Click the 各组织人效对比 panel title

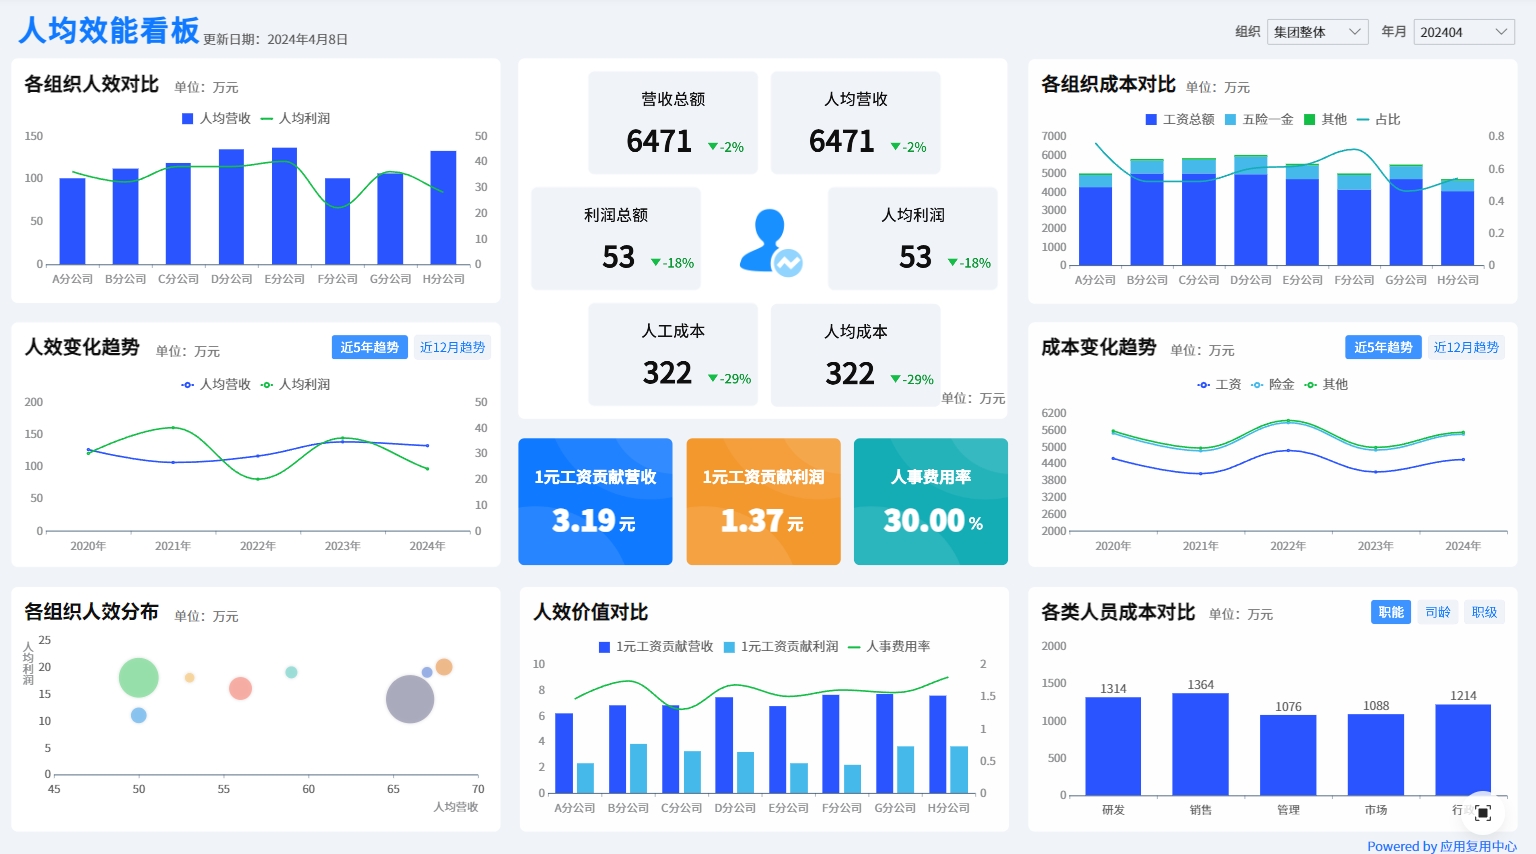pos(92,84)
